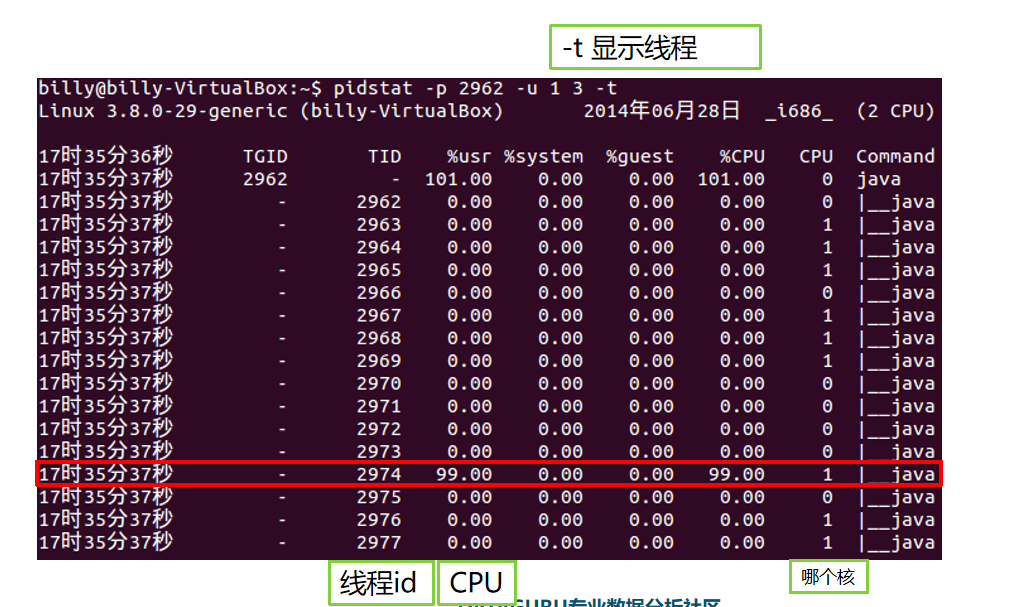Click the green "CPU" annotation label below terminal
This screenshot has height=607, width=1021.
tap(476, 583)
